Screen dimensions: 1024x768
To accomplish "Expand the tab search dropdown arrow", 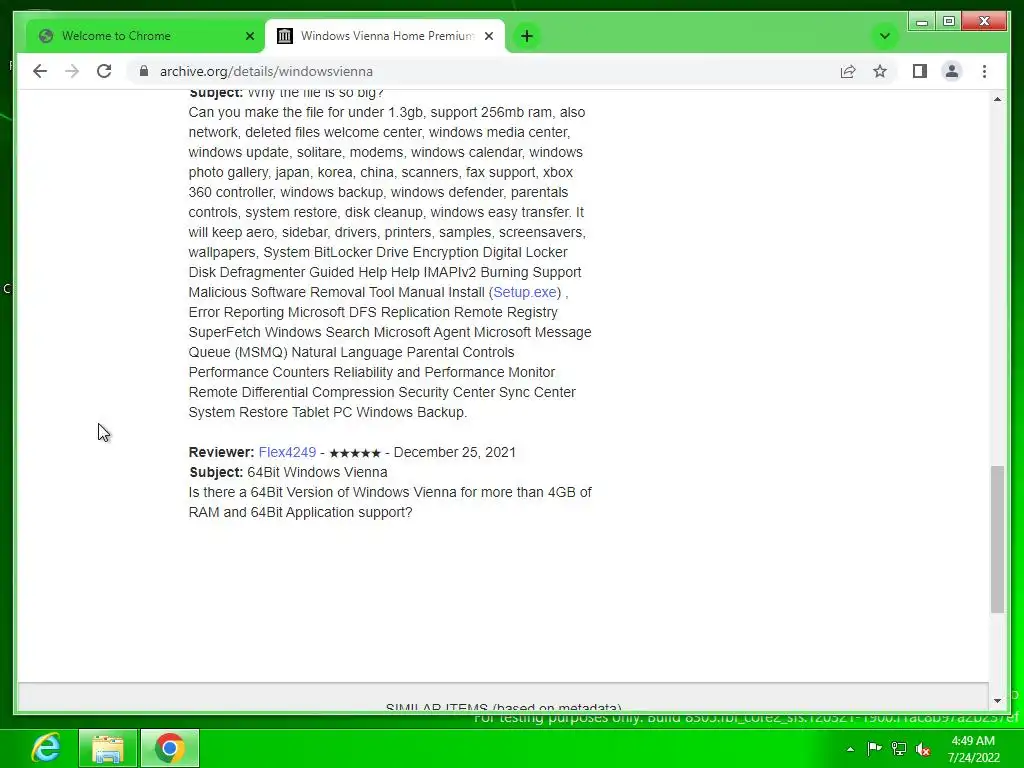I will 884,36.
